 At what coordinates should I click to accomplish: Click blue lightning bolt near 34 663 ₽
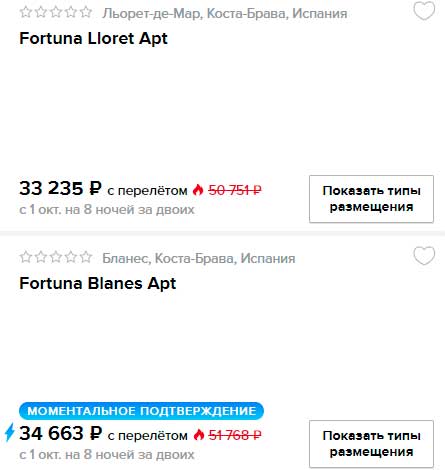[x=10, y=432]
